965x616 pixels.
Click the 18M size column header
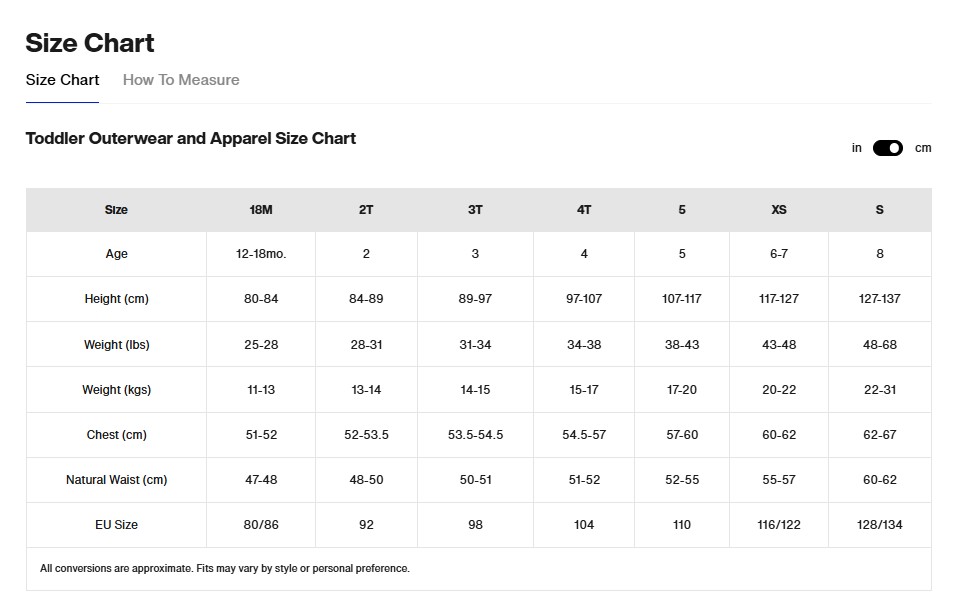(261, 210)
